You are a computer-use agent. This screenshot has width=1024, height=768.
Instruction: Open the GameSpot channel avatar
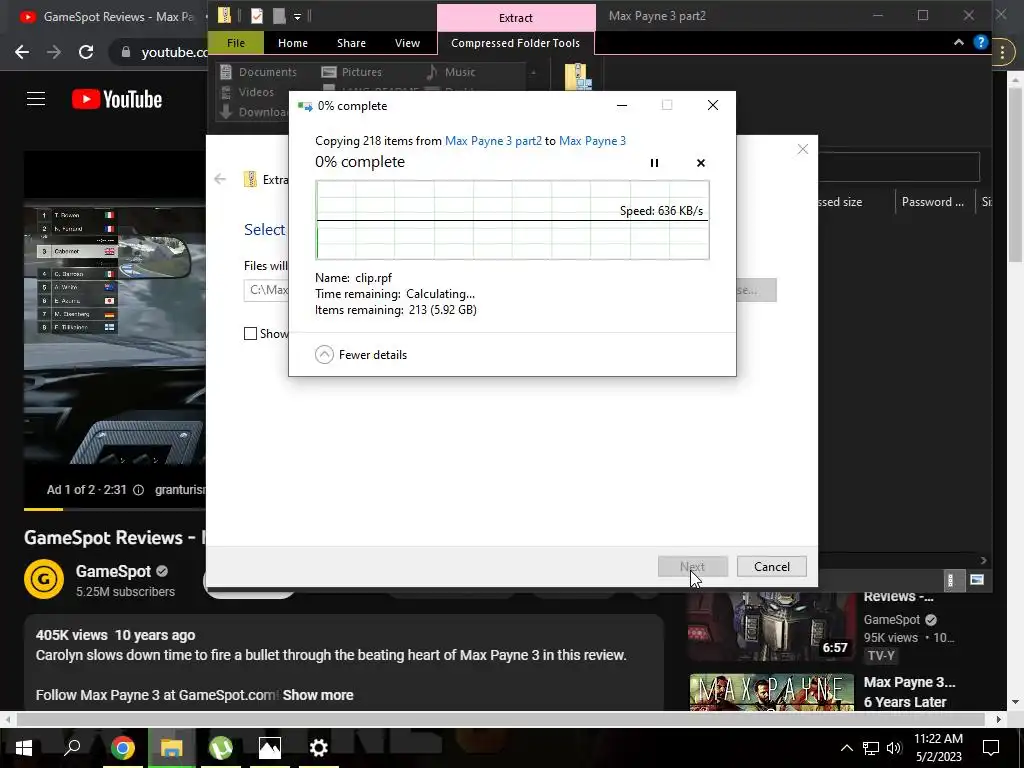(44, 579)
